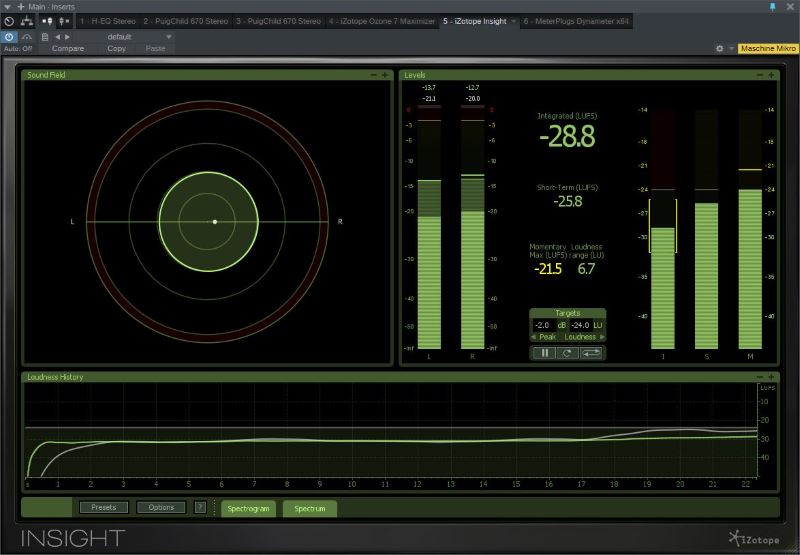Viewport: 800px width, 555px height.
Task: Click the left arrow beside Peak
Action: 534,337
